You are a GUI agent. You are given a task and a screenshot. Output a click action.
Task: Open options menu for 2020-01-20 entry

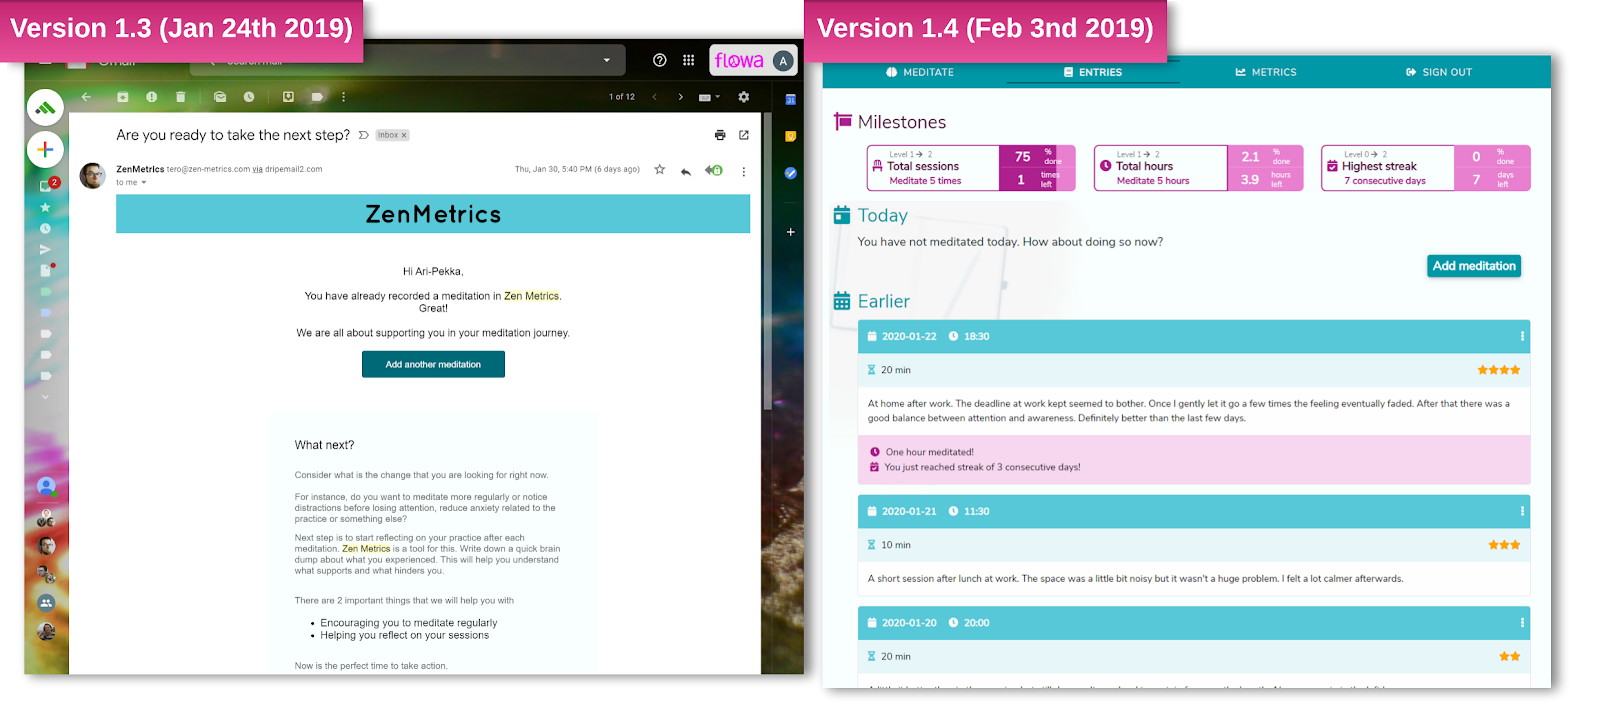[x=1522, y=622]
